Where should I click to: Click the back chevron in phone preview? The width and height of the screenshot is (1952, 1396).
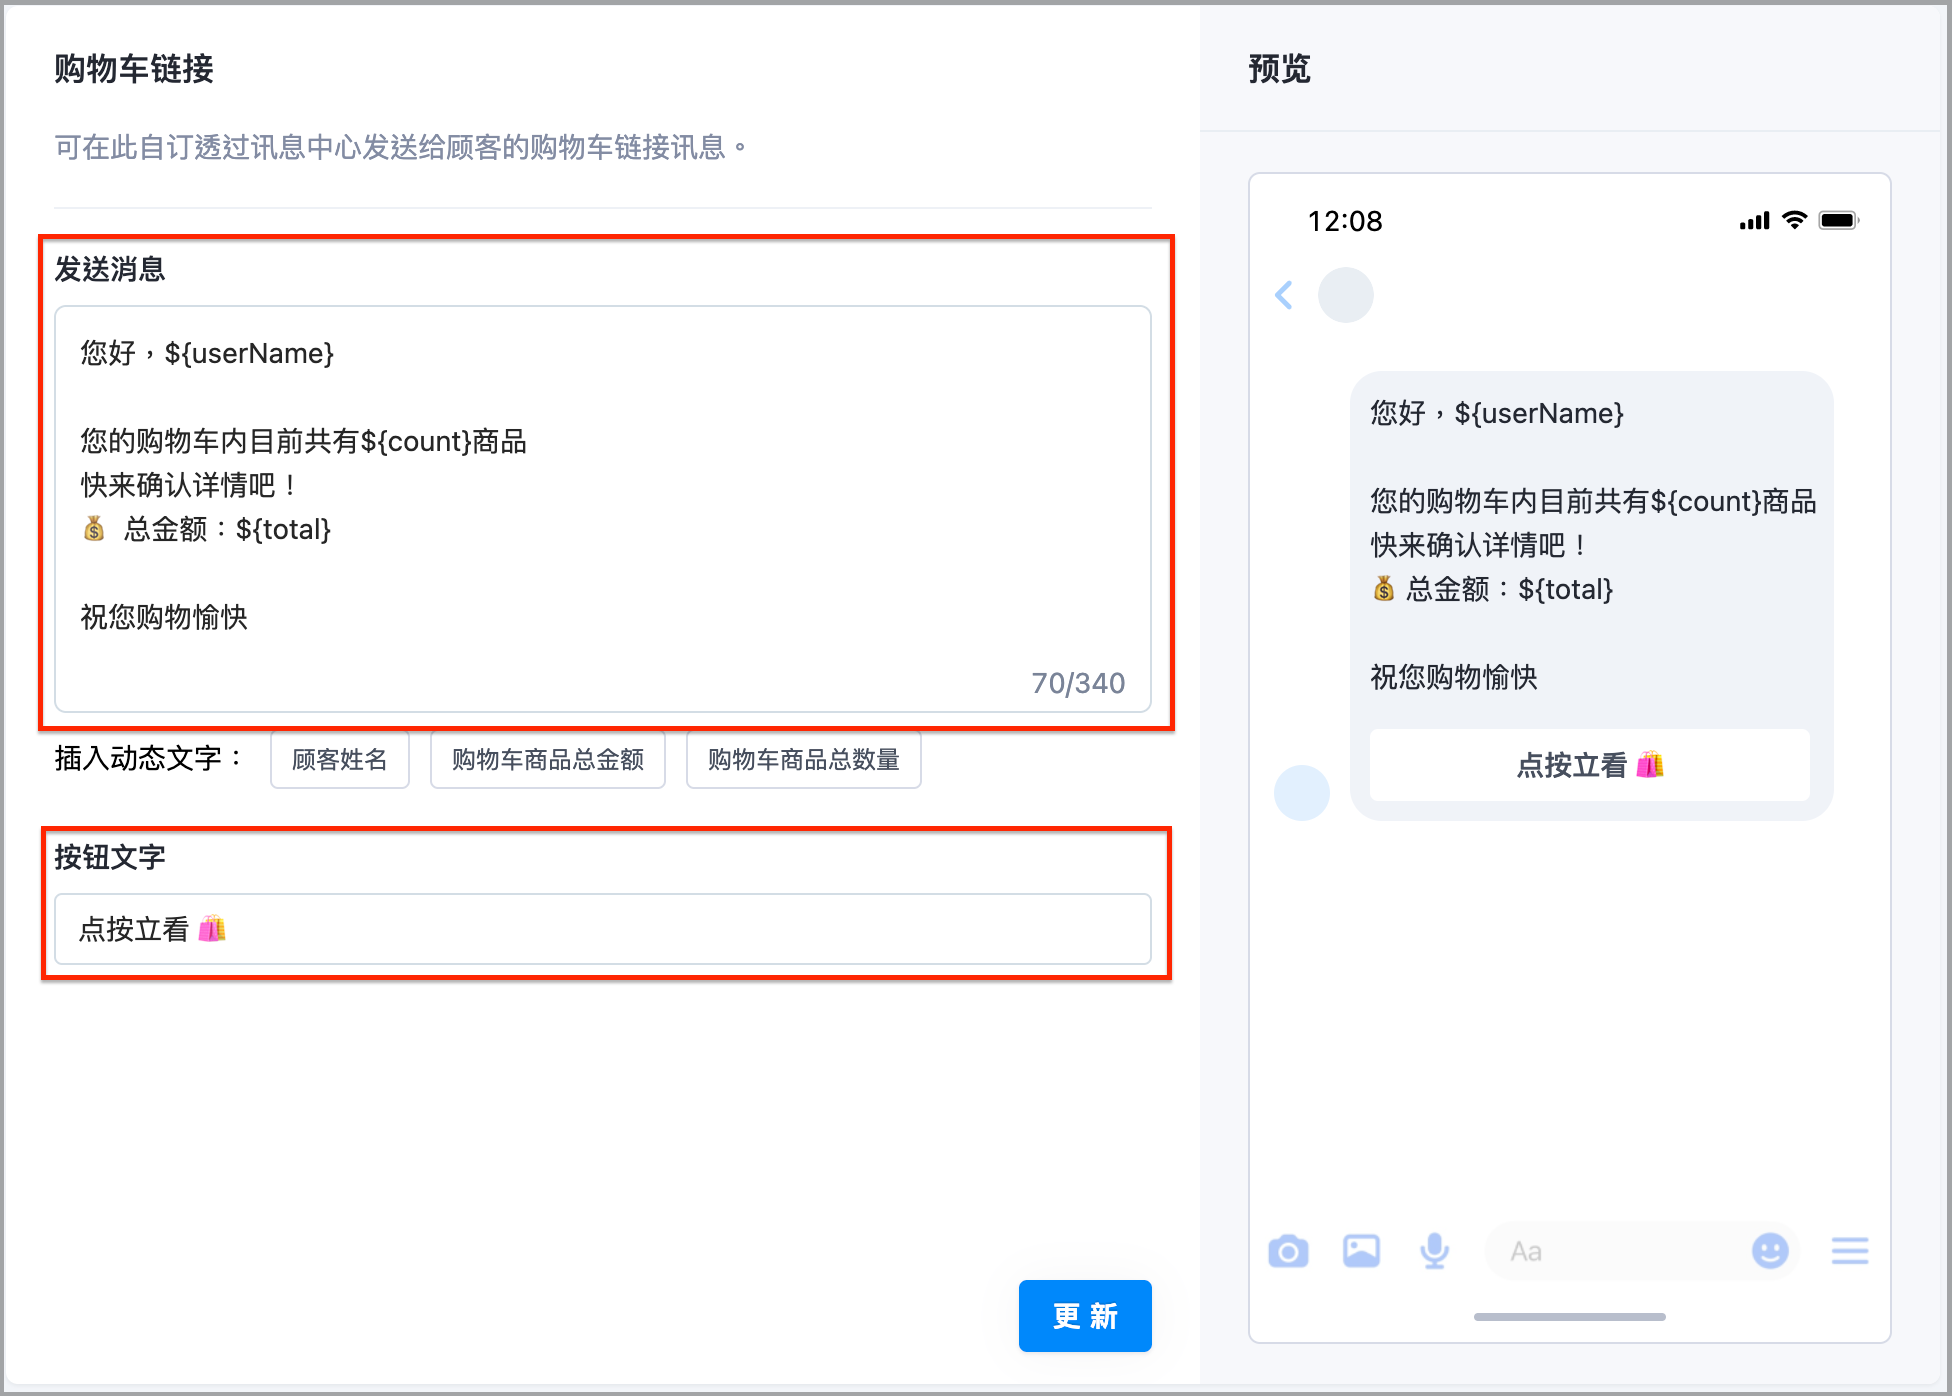(x=1285, y=295)
